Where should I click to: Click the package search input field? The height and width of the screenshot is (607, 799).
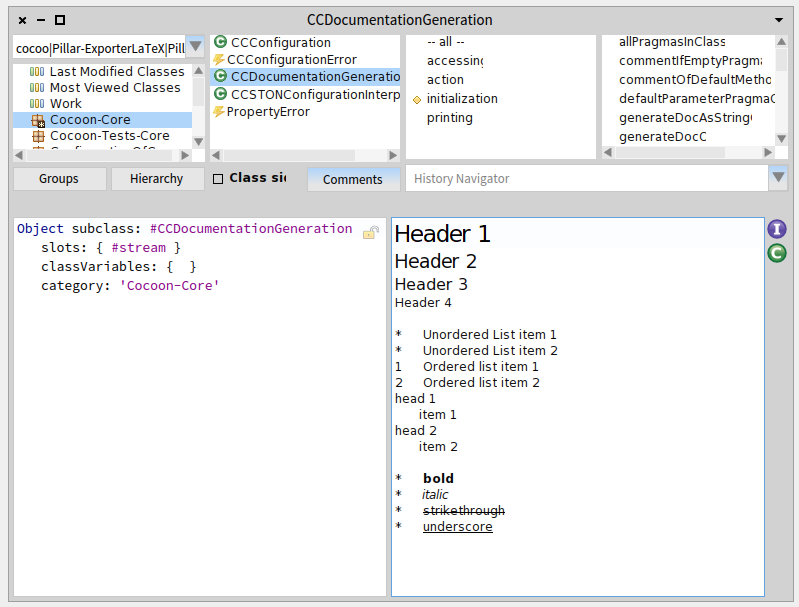[99, 48]
